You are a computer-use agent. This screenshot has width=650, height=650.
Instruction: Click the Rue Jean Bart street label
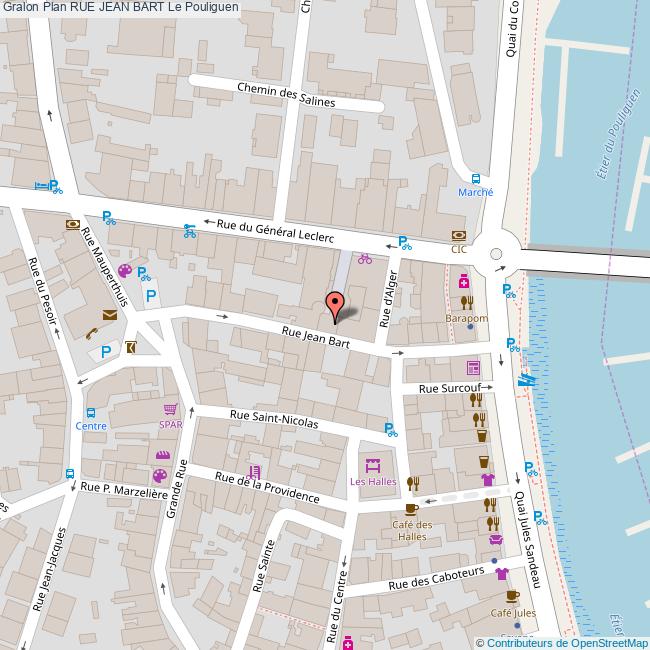(x=316, y=337)
